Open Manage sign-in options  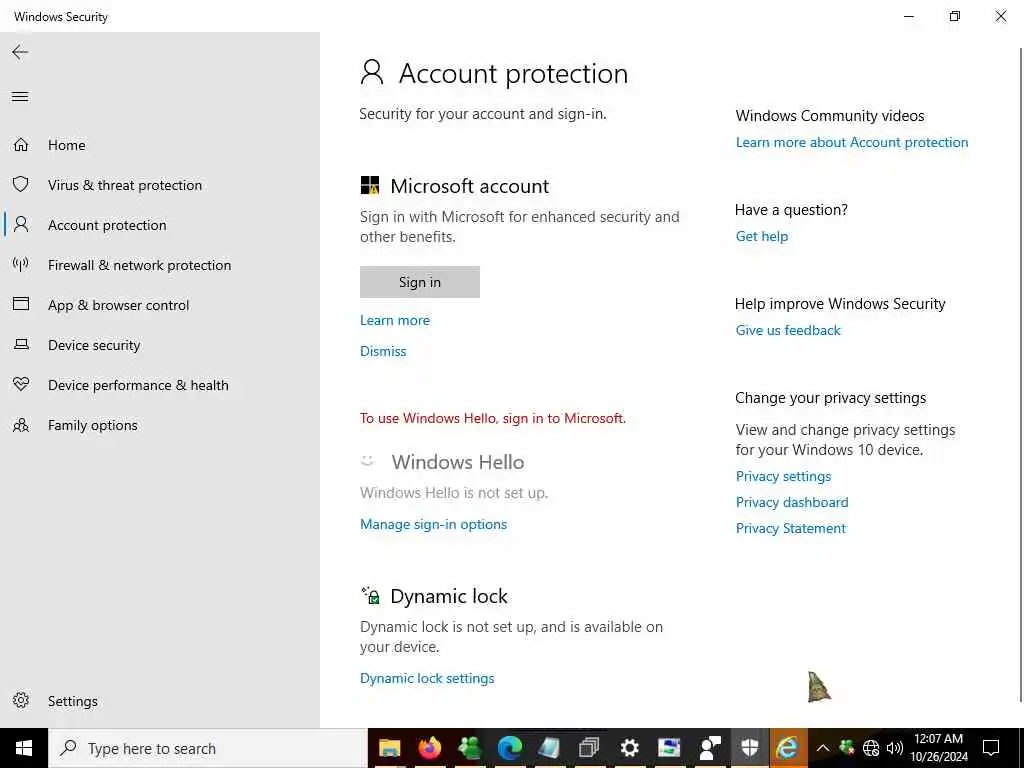pos(433,524)
